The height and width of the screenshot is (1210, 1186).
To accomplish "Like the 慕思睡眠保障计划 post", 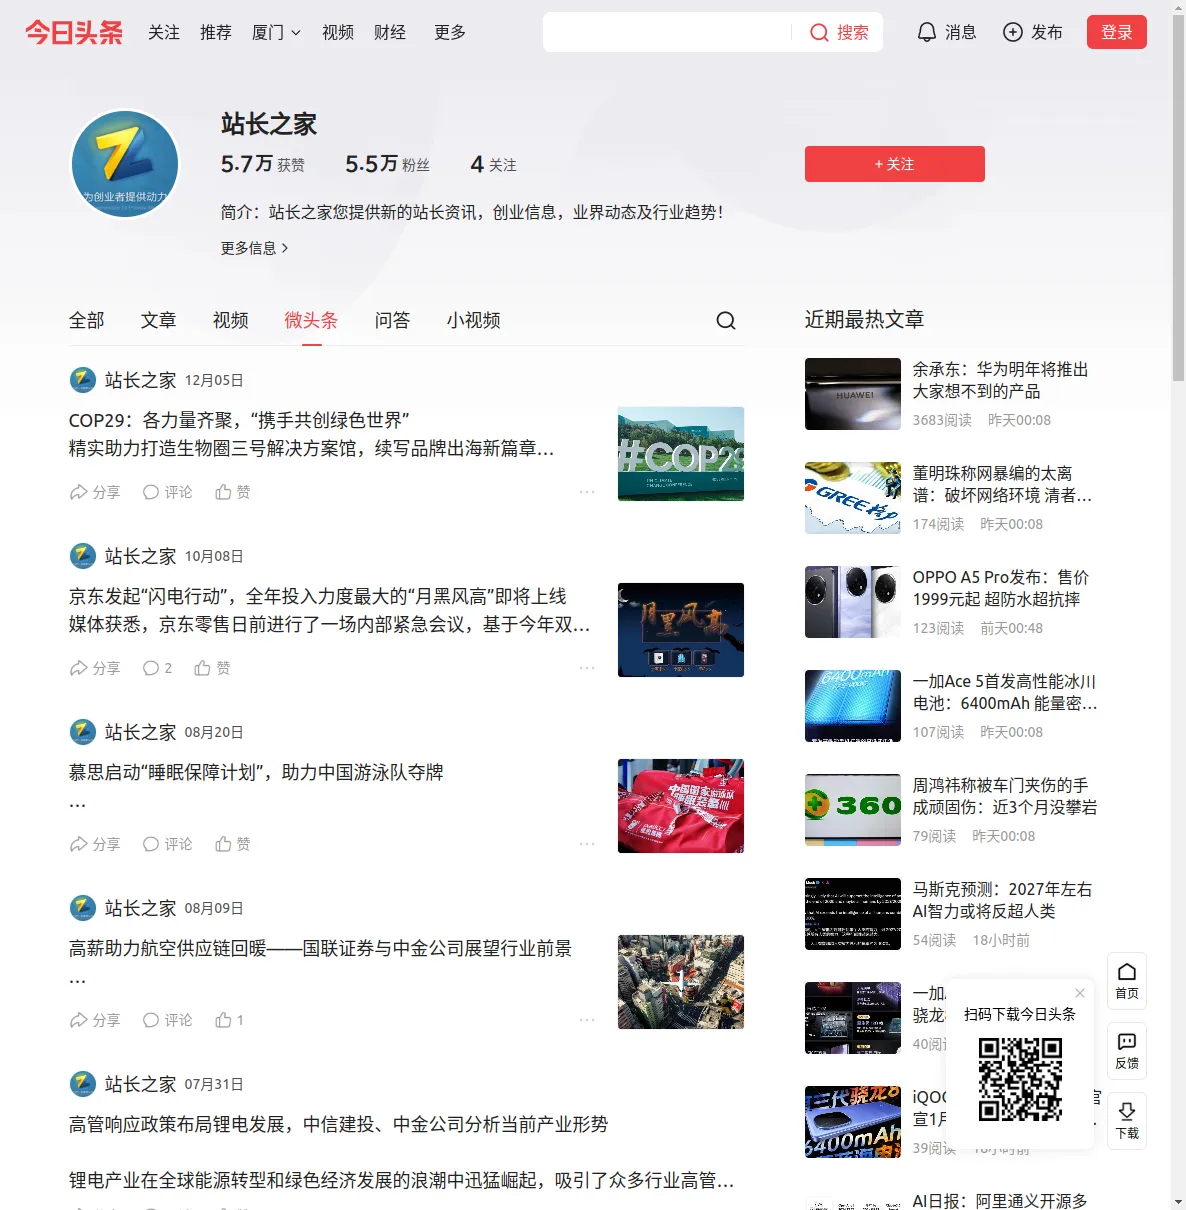I will coord(233,844).
